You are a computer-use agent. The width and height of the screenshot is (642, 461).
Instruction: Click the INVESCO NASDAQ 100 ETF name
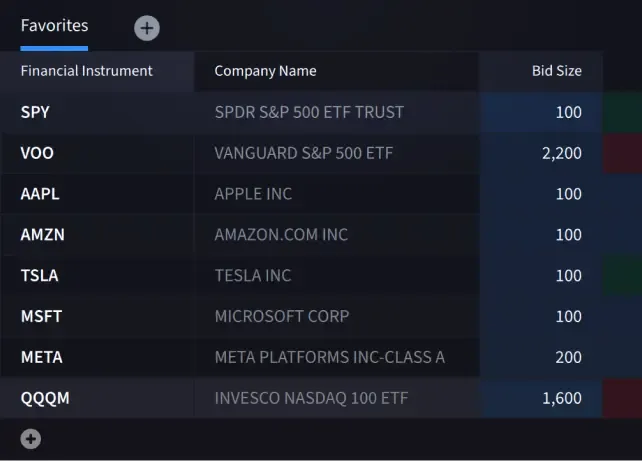coord(311,398)
